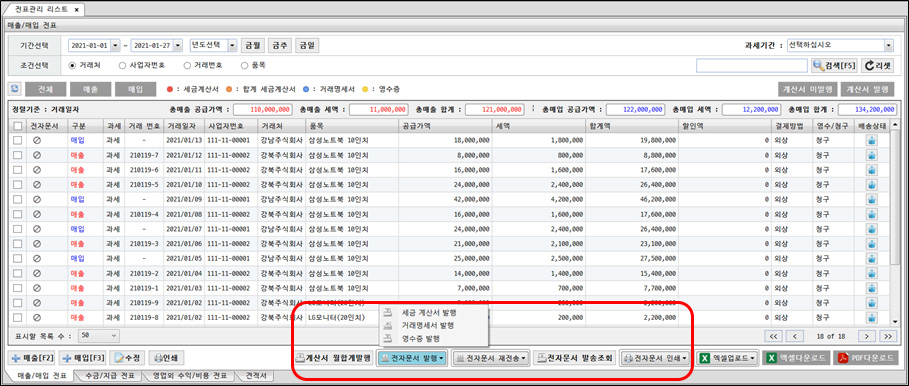Click the 검색[F5] search button
909x386 pixels.
tap(834, 65)
